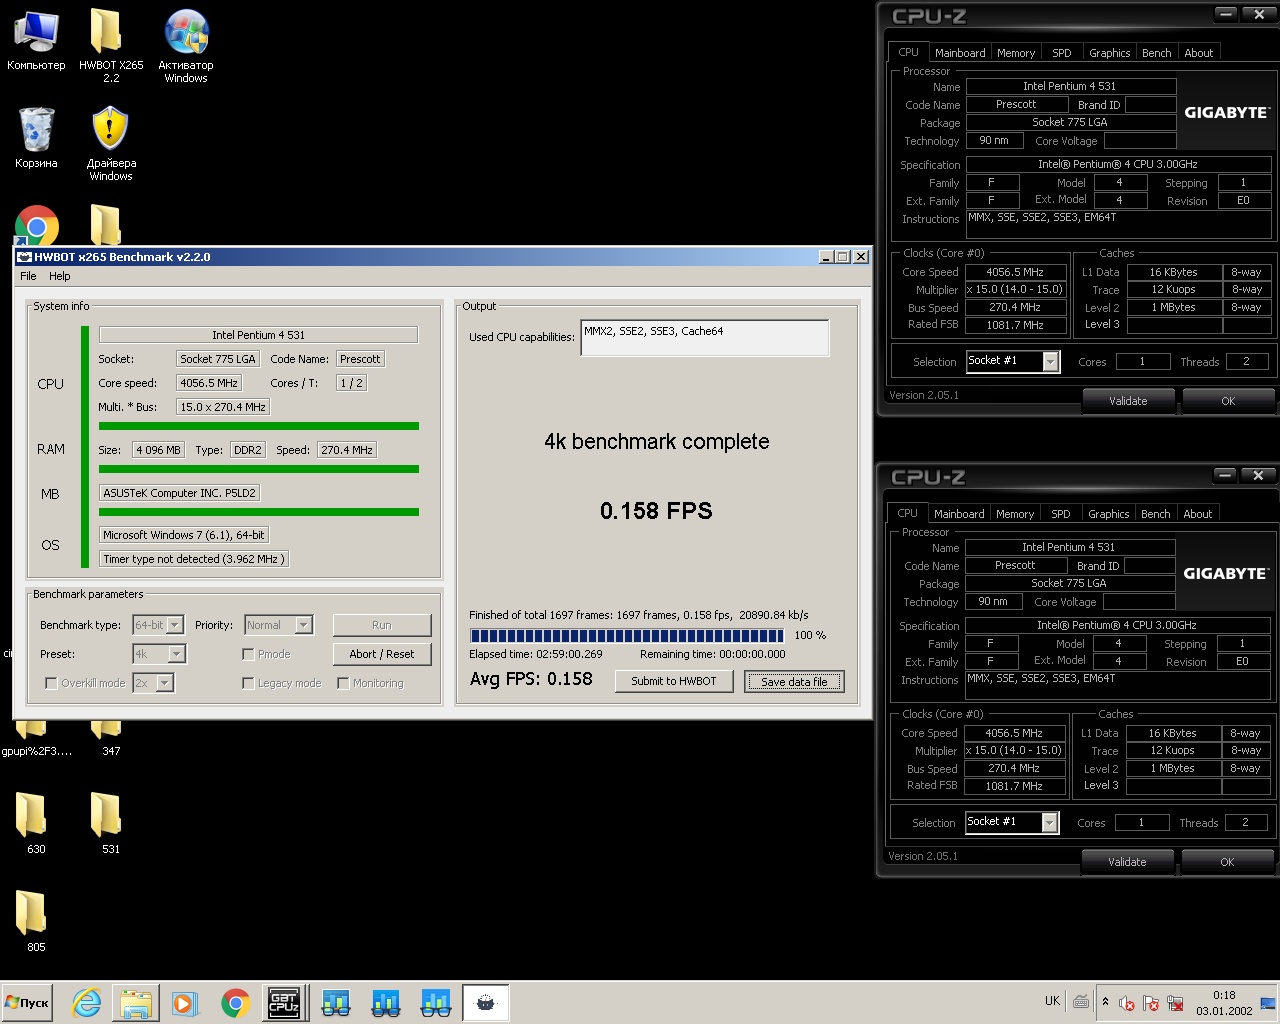Click the greyed Run button
This screenshot has width=1280, height=1024.
click(382, 625)
